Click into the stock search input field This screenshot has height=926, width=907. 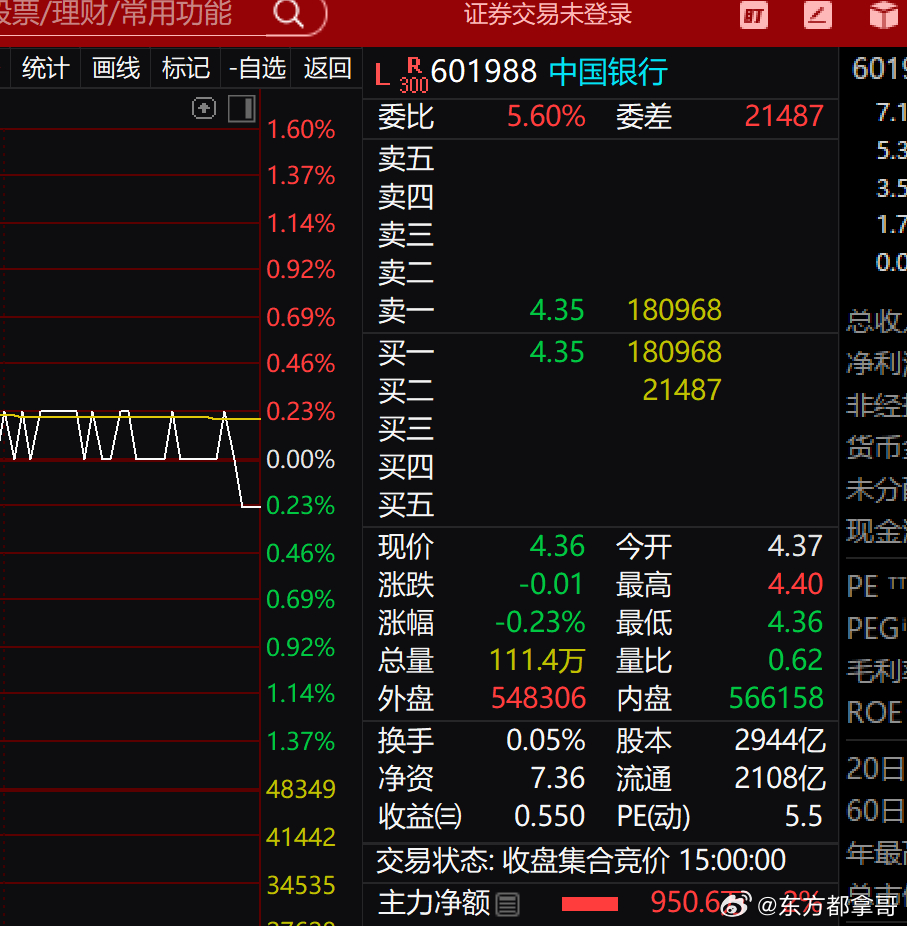(130, 14)
